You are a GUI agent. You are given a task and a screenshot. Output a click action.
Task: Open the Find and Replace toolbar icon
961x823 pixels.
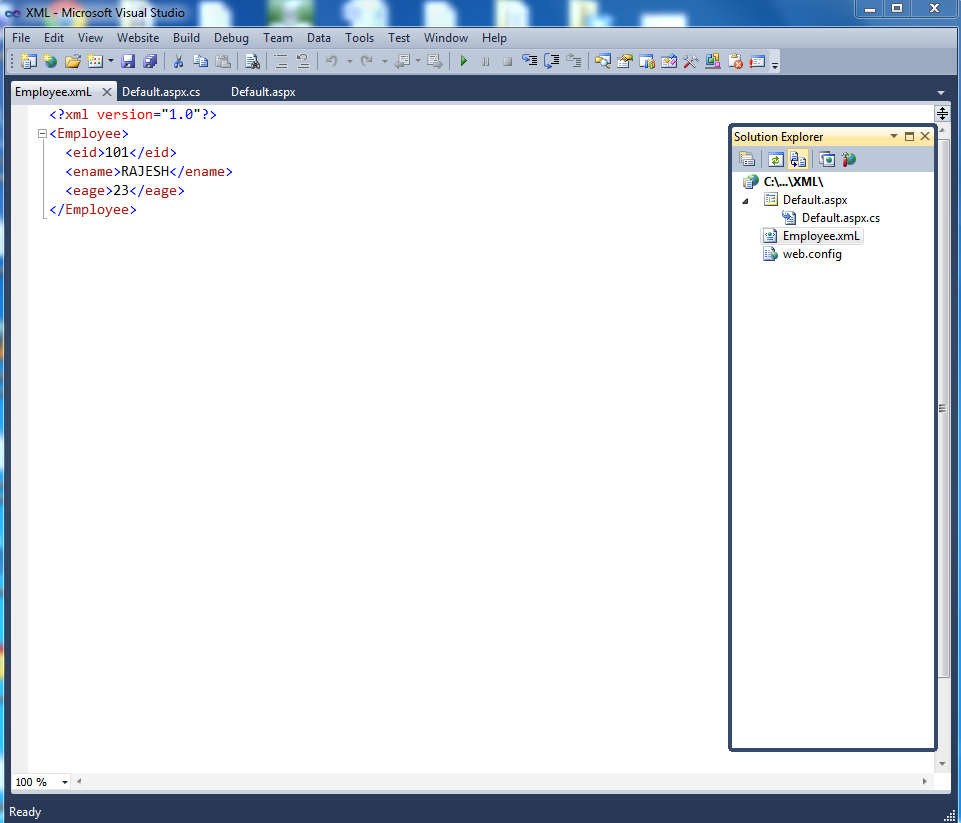coord(252,61)
